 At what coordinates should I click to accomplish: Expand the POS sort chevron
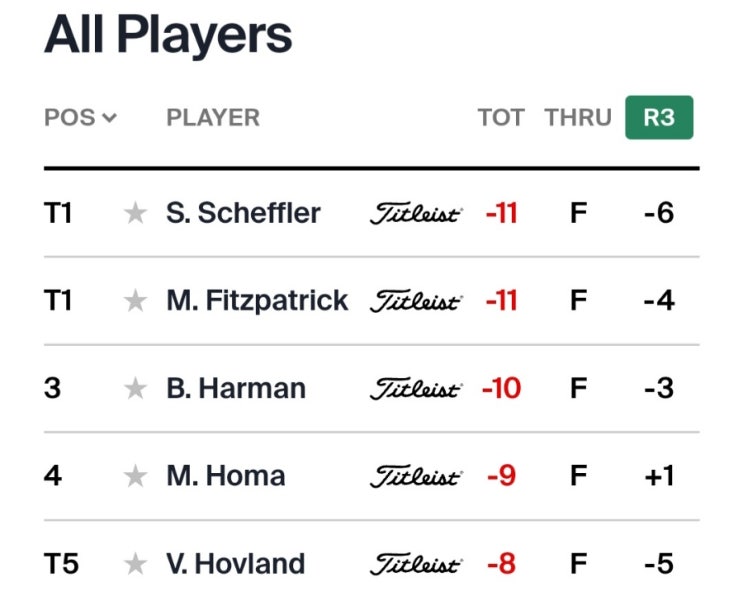pos(109,118)
